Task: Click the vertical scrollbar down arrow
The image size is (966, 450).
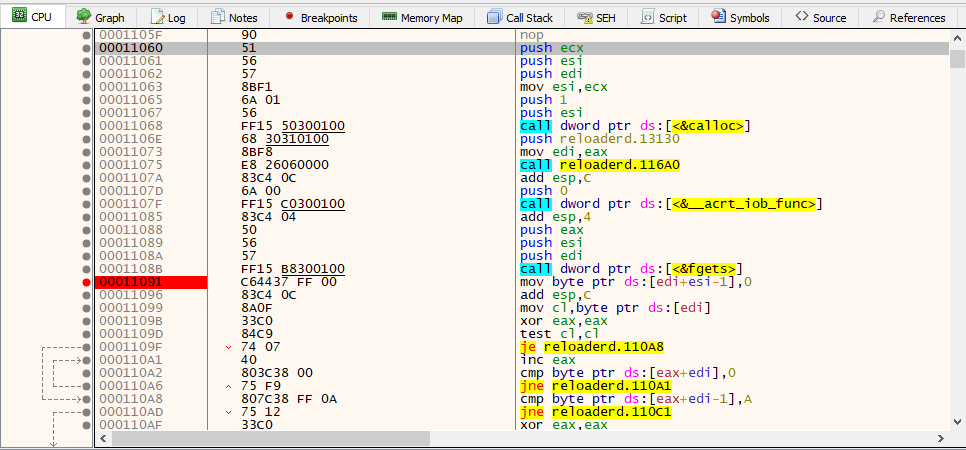Action: click(957, 422)
